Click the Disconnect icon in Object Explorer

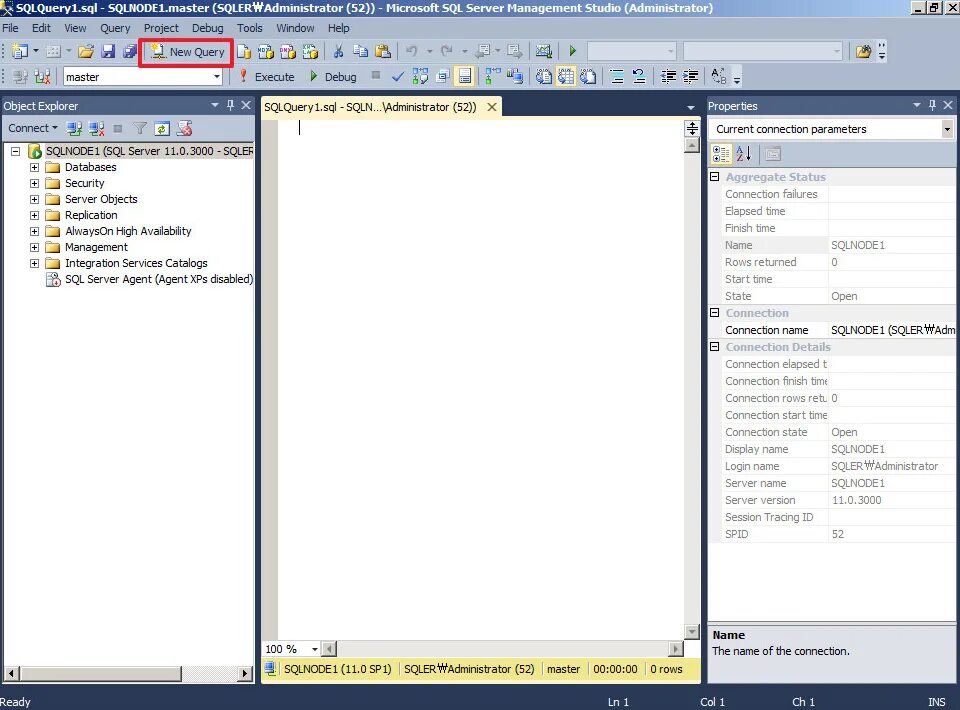point(97,129)
